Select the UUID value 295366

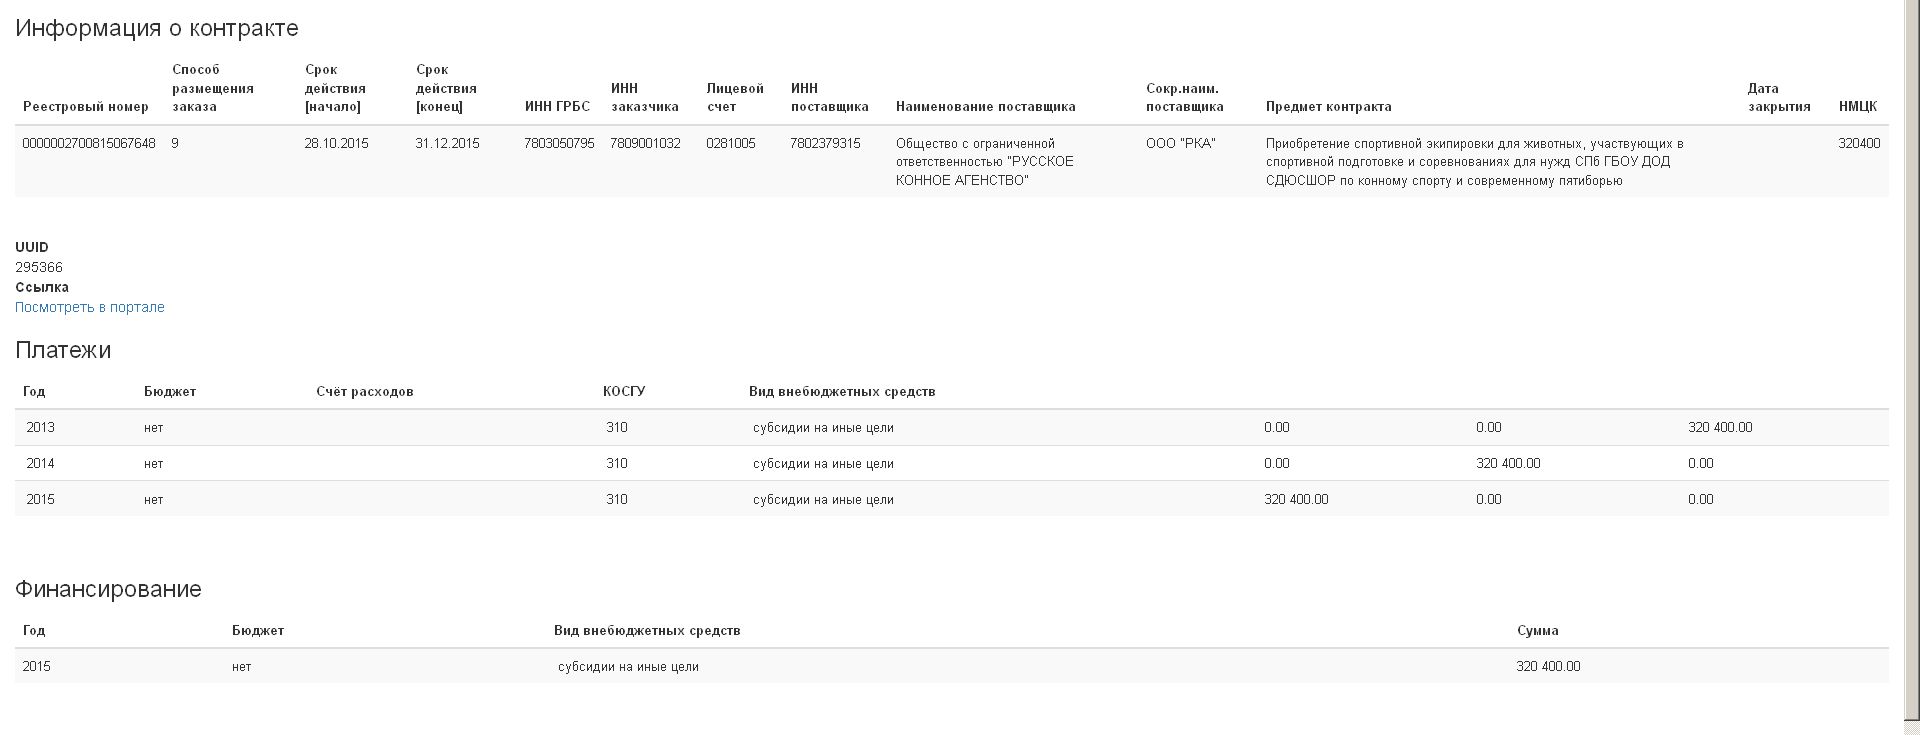(x=39, y=267)
